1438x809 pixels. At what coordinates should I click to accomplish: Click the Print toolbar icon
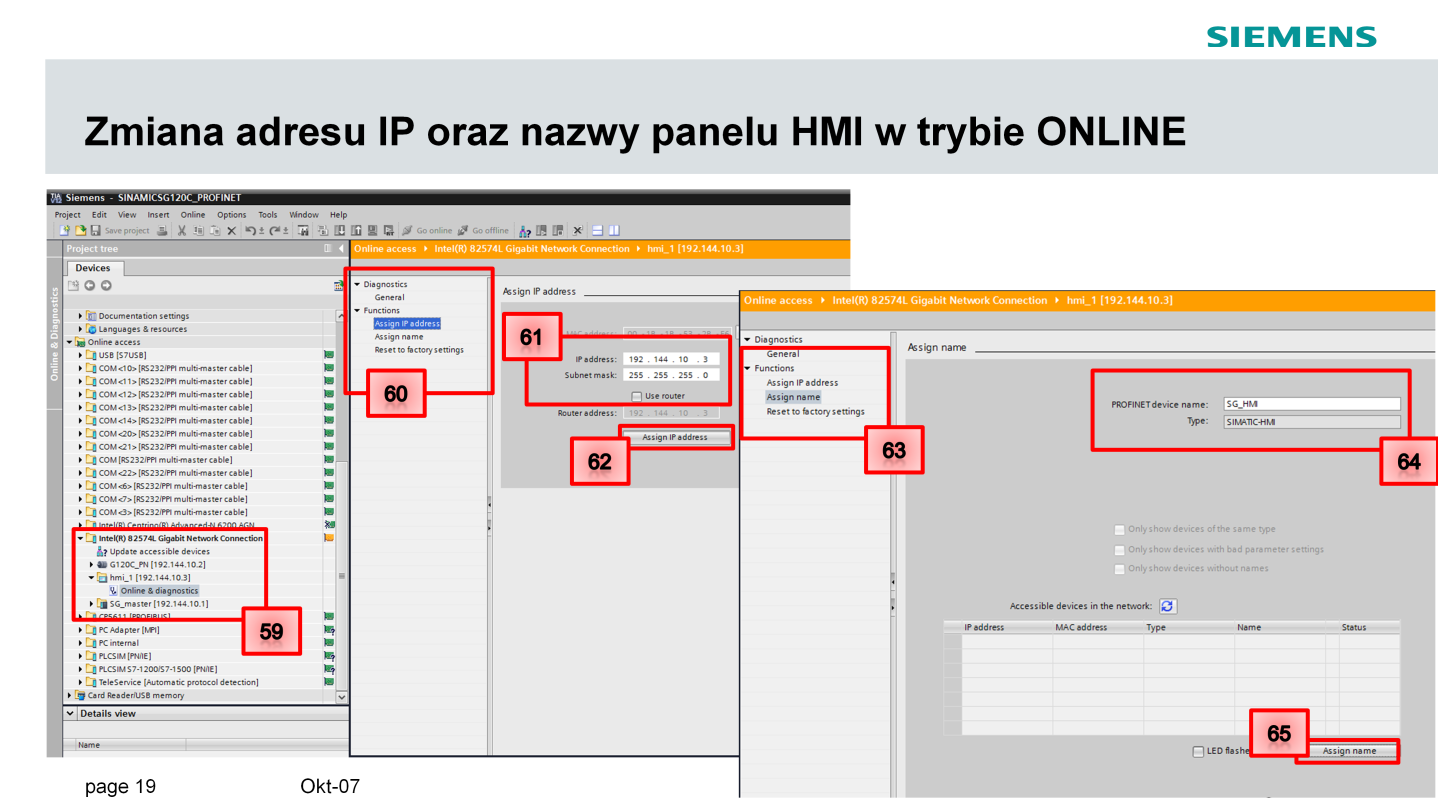click(162, 231)
